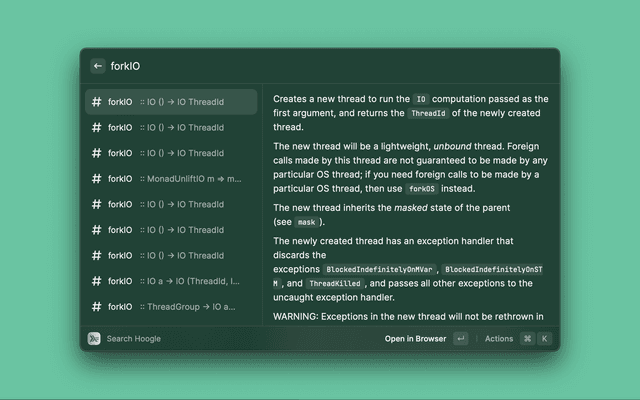Click the hash icon of the highlighted forkIO result
The image size is (640, 400).
95,102
